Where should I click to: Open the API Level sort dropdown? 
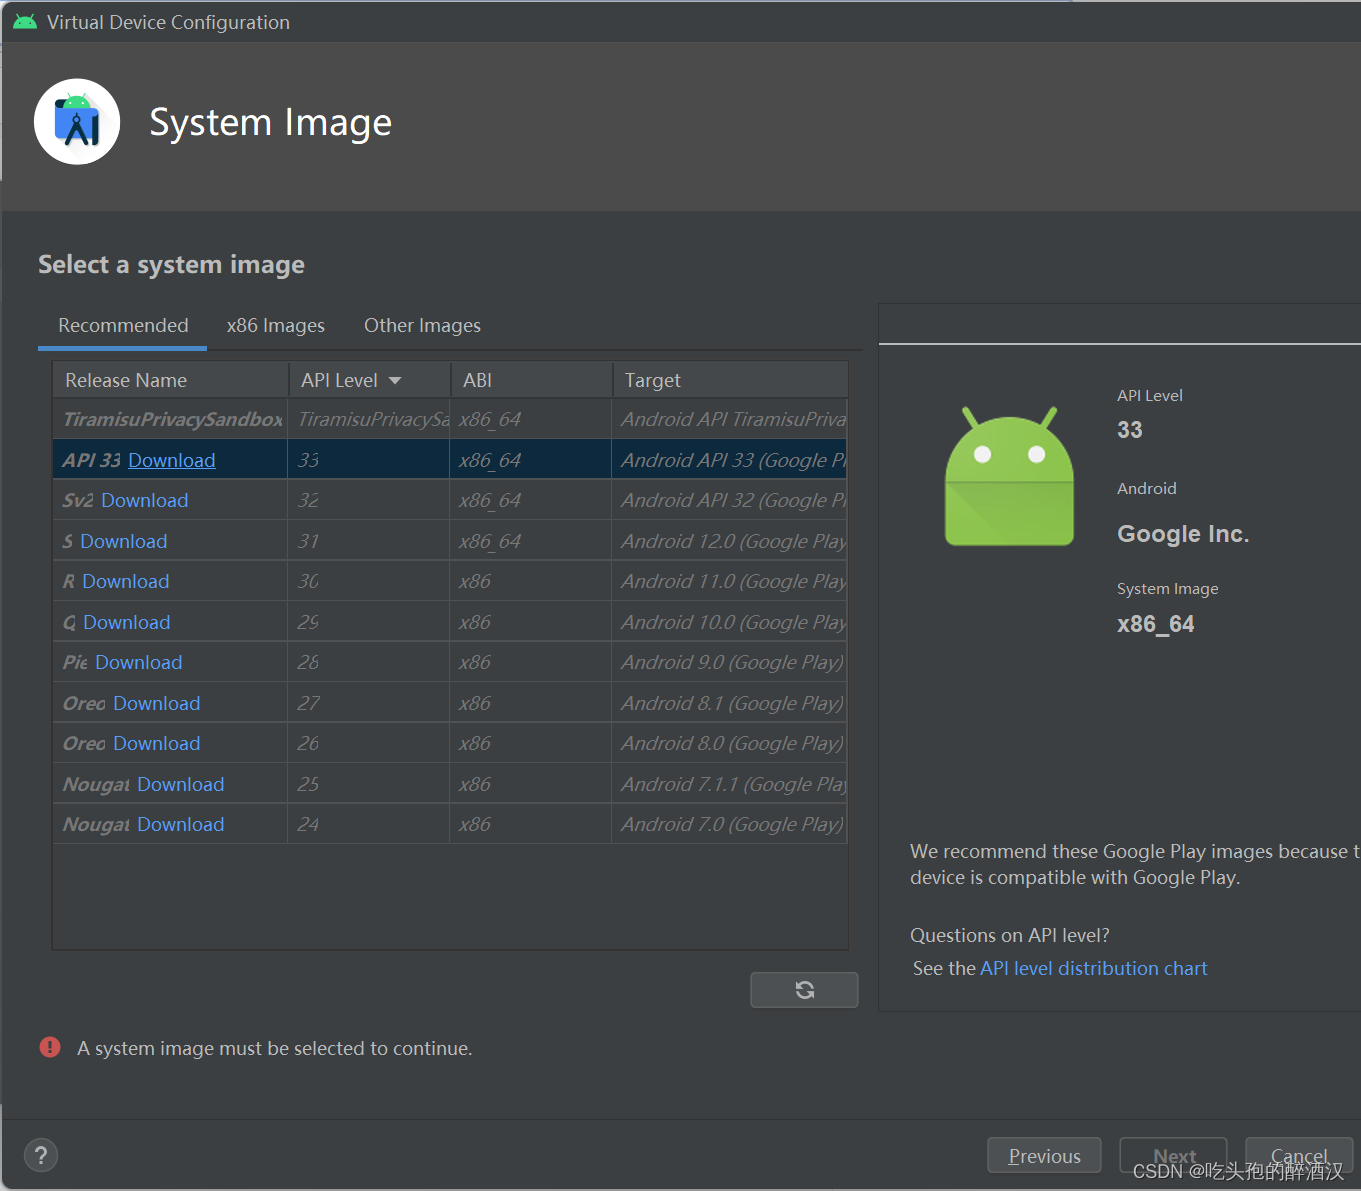(x=394, y=380)
